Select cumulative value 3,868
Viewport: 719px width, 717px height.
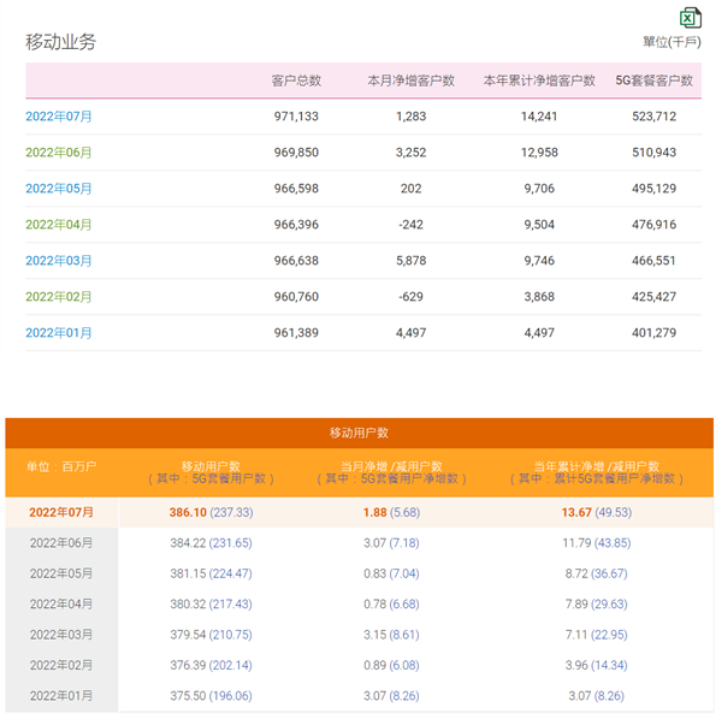coord(539,297)
